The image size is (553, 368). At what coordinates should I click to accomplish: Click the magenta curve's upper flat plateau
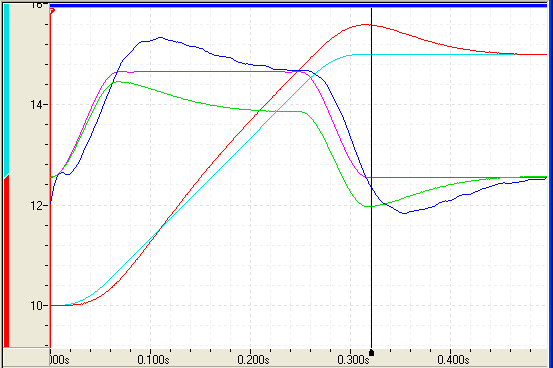pos(208,72)
